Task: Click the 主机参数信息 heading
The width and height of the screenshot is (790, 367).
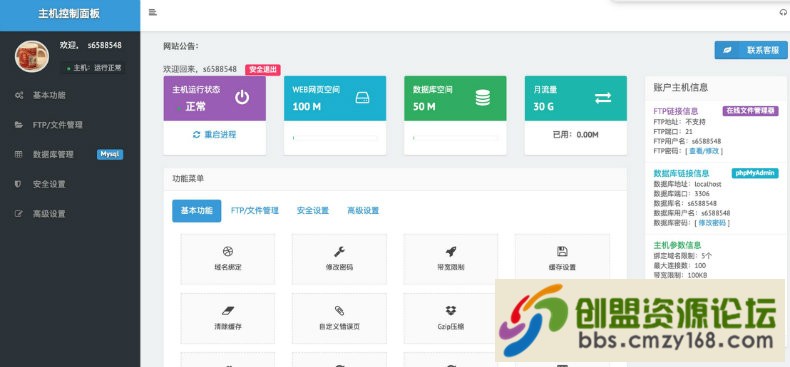Action: point(677,245)
